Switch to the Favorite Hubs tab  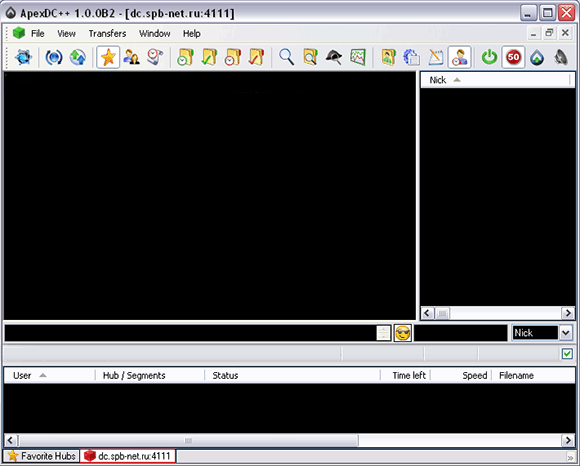[x=41, y=456]
